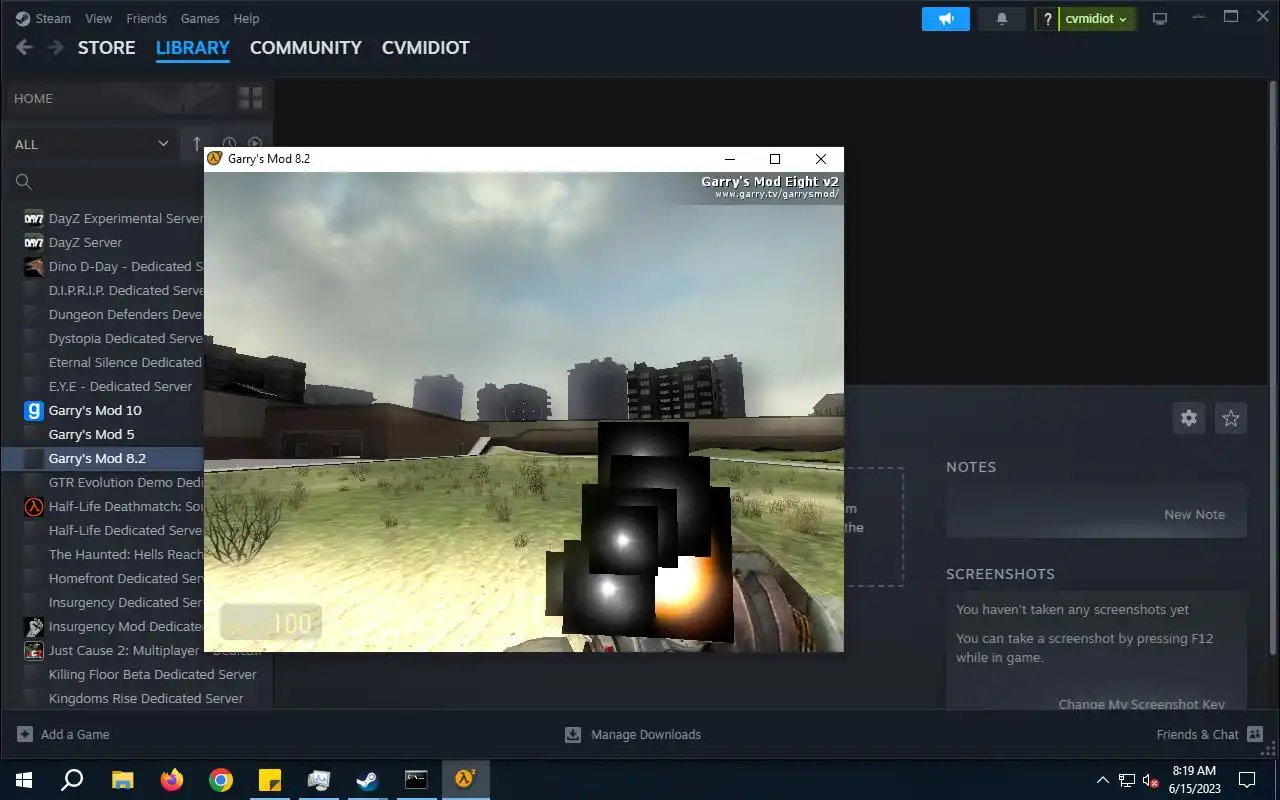Open File Explorer from taskbar
The image size is (1280, 800).
[122, 780]
